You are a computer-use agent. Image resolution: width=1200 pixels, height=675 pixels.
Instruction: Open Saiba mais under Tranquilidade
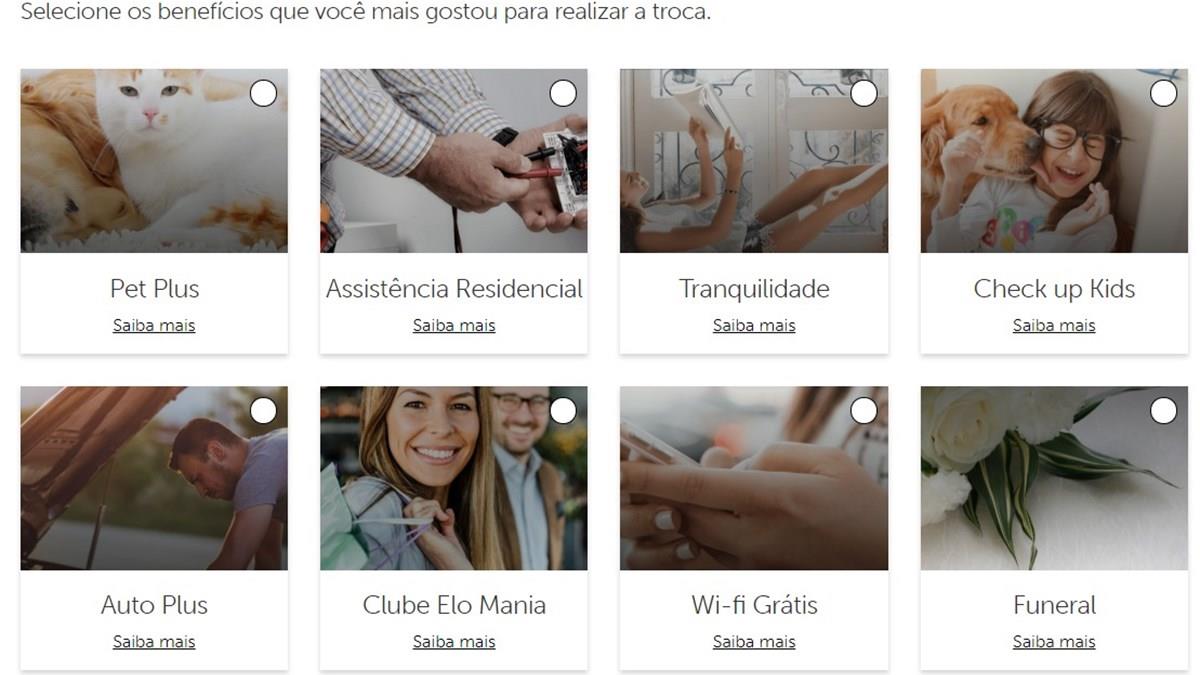754,325
